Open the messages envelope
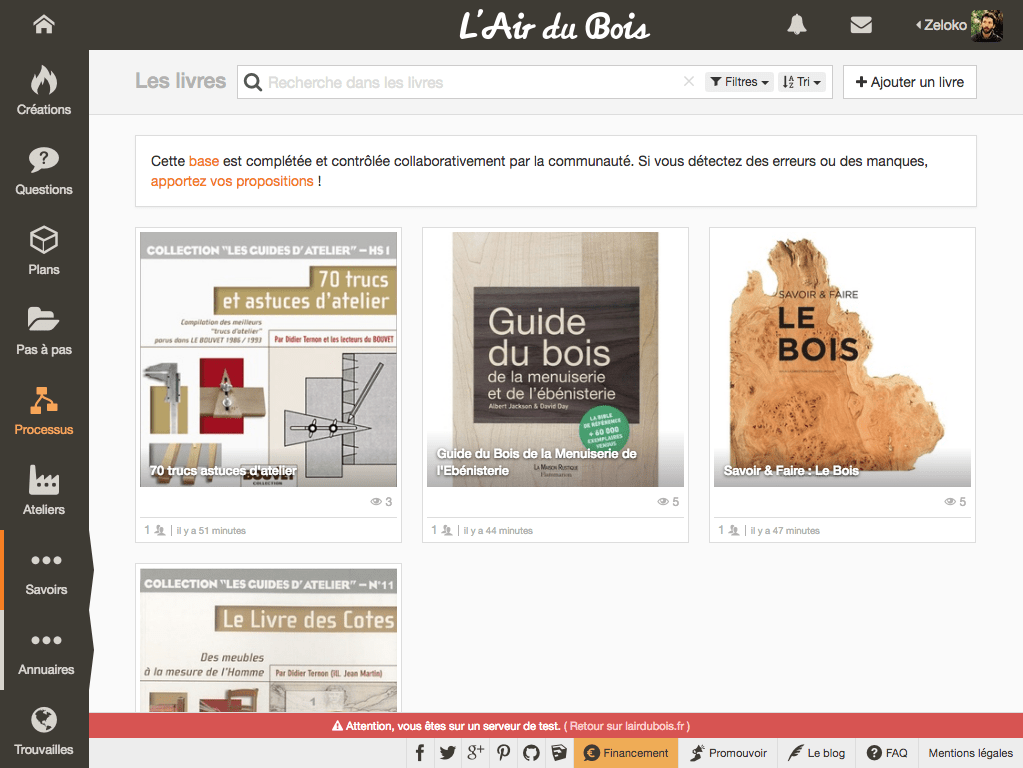The image size is (1023, 768). pyautogui.click(x=861, y=25)
